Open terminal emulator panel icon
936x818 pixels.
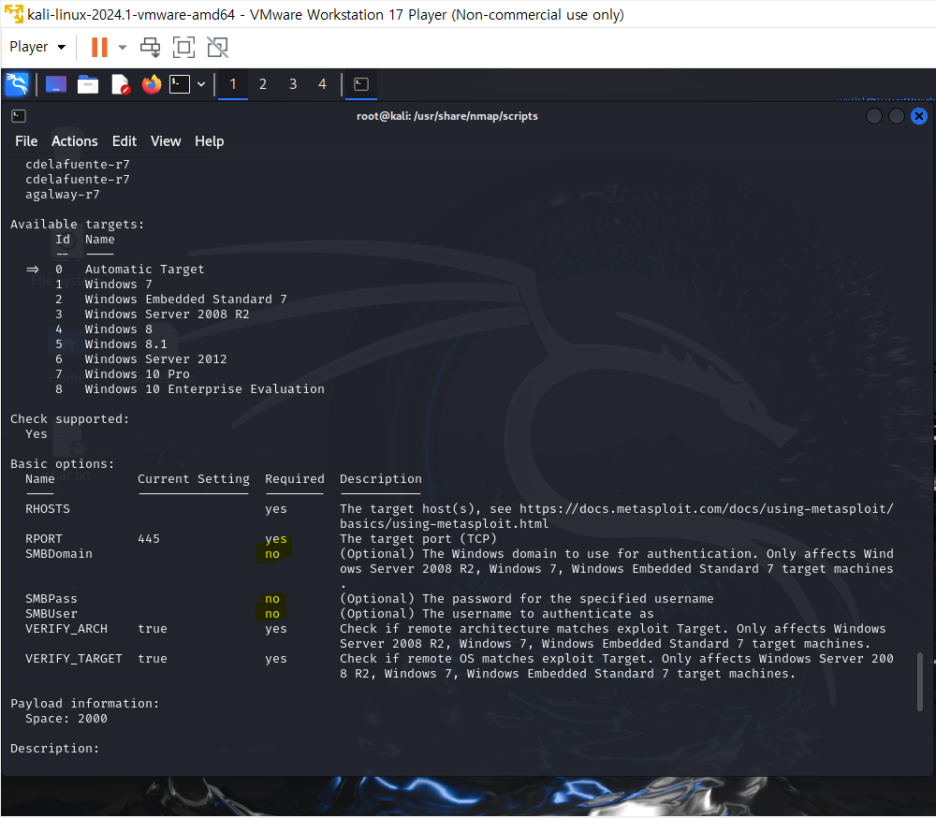point(180,84)
